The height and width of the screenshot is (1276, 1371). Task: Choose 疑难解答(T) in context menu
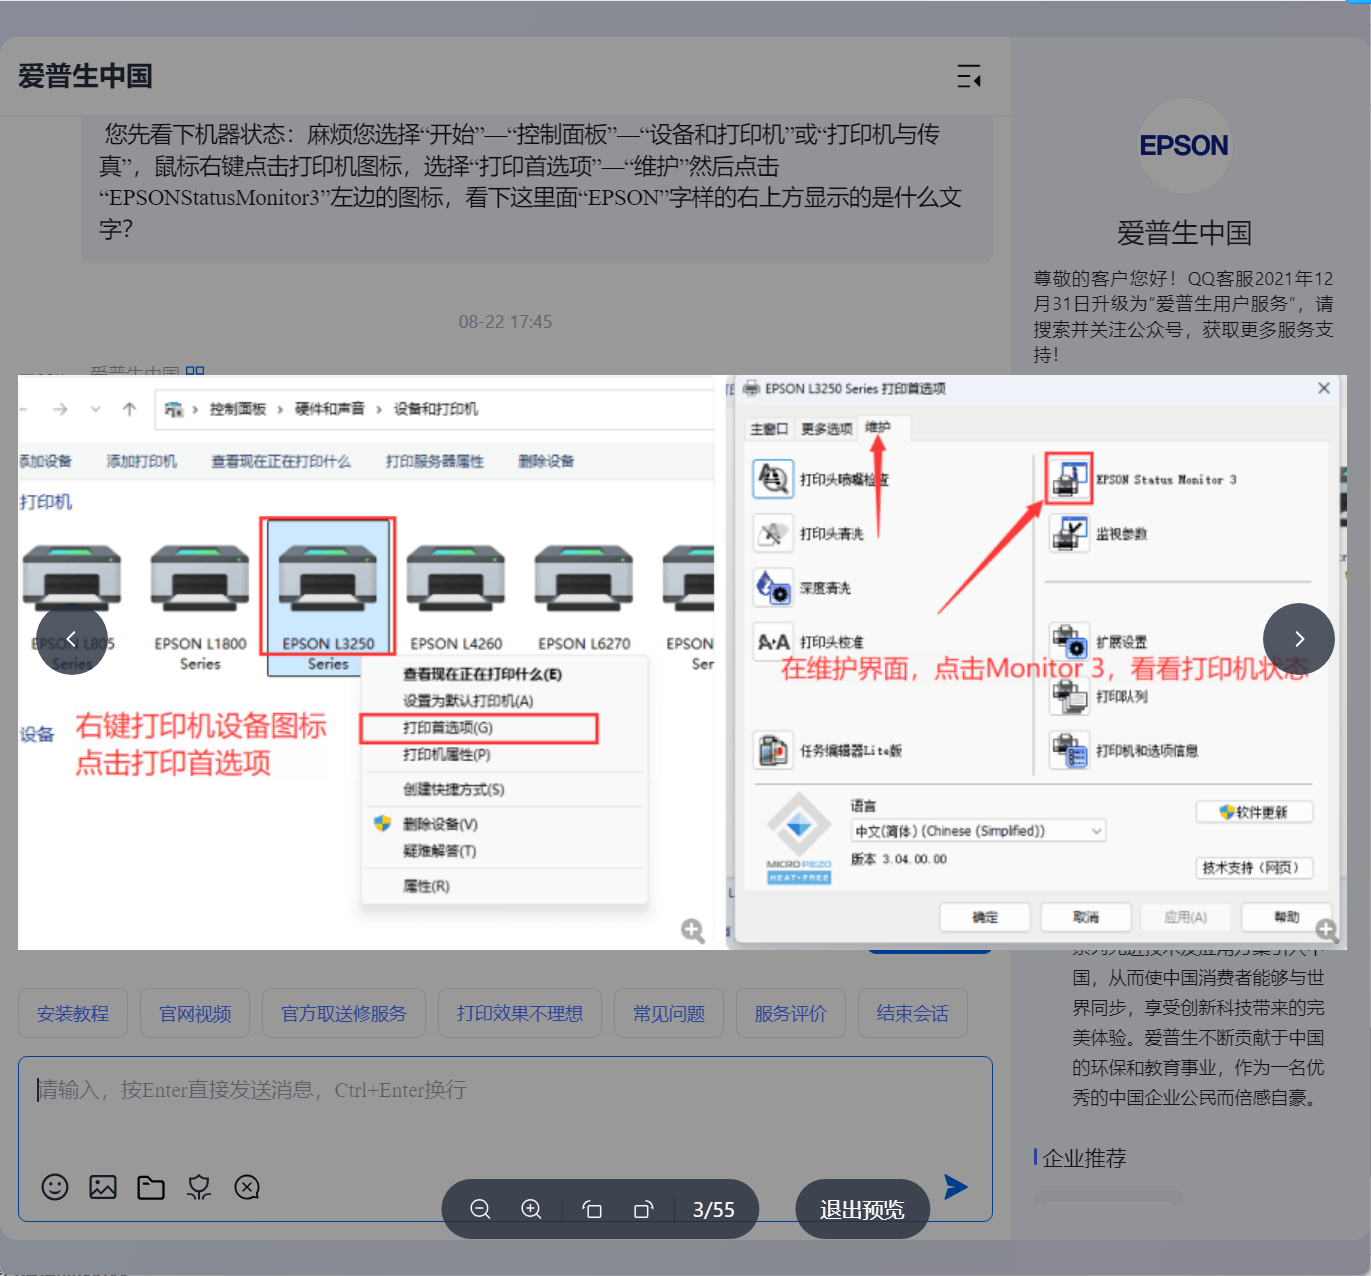pyautogui.click(x=439, y=852)
